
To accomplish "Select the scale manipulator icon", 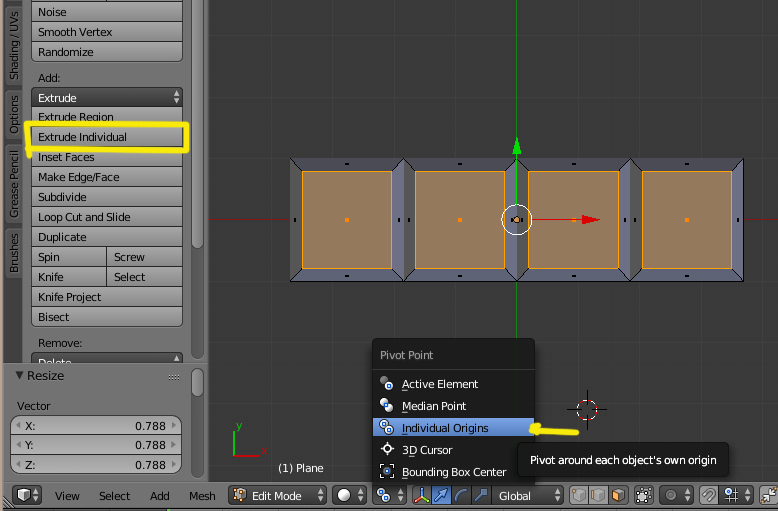I will [x=480, y=495].
